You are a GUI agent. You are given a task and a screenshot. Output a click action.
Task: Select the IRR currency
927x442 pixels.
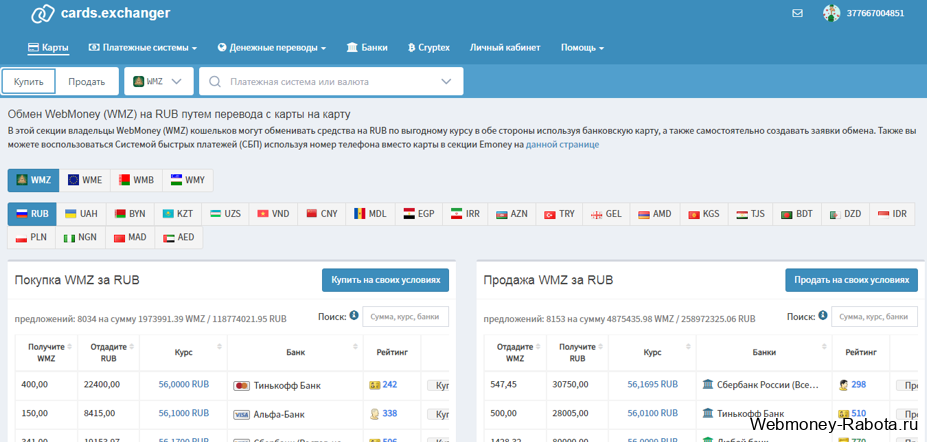click(x=466, y=214)
